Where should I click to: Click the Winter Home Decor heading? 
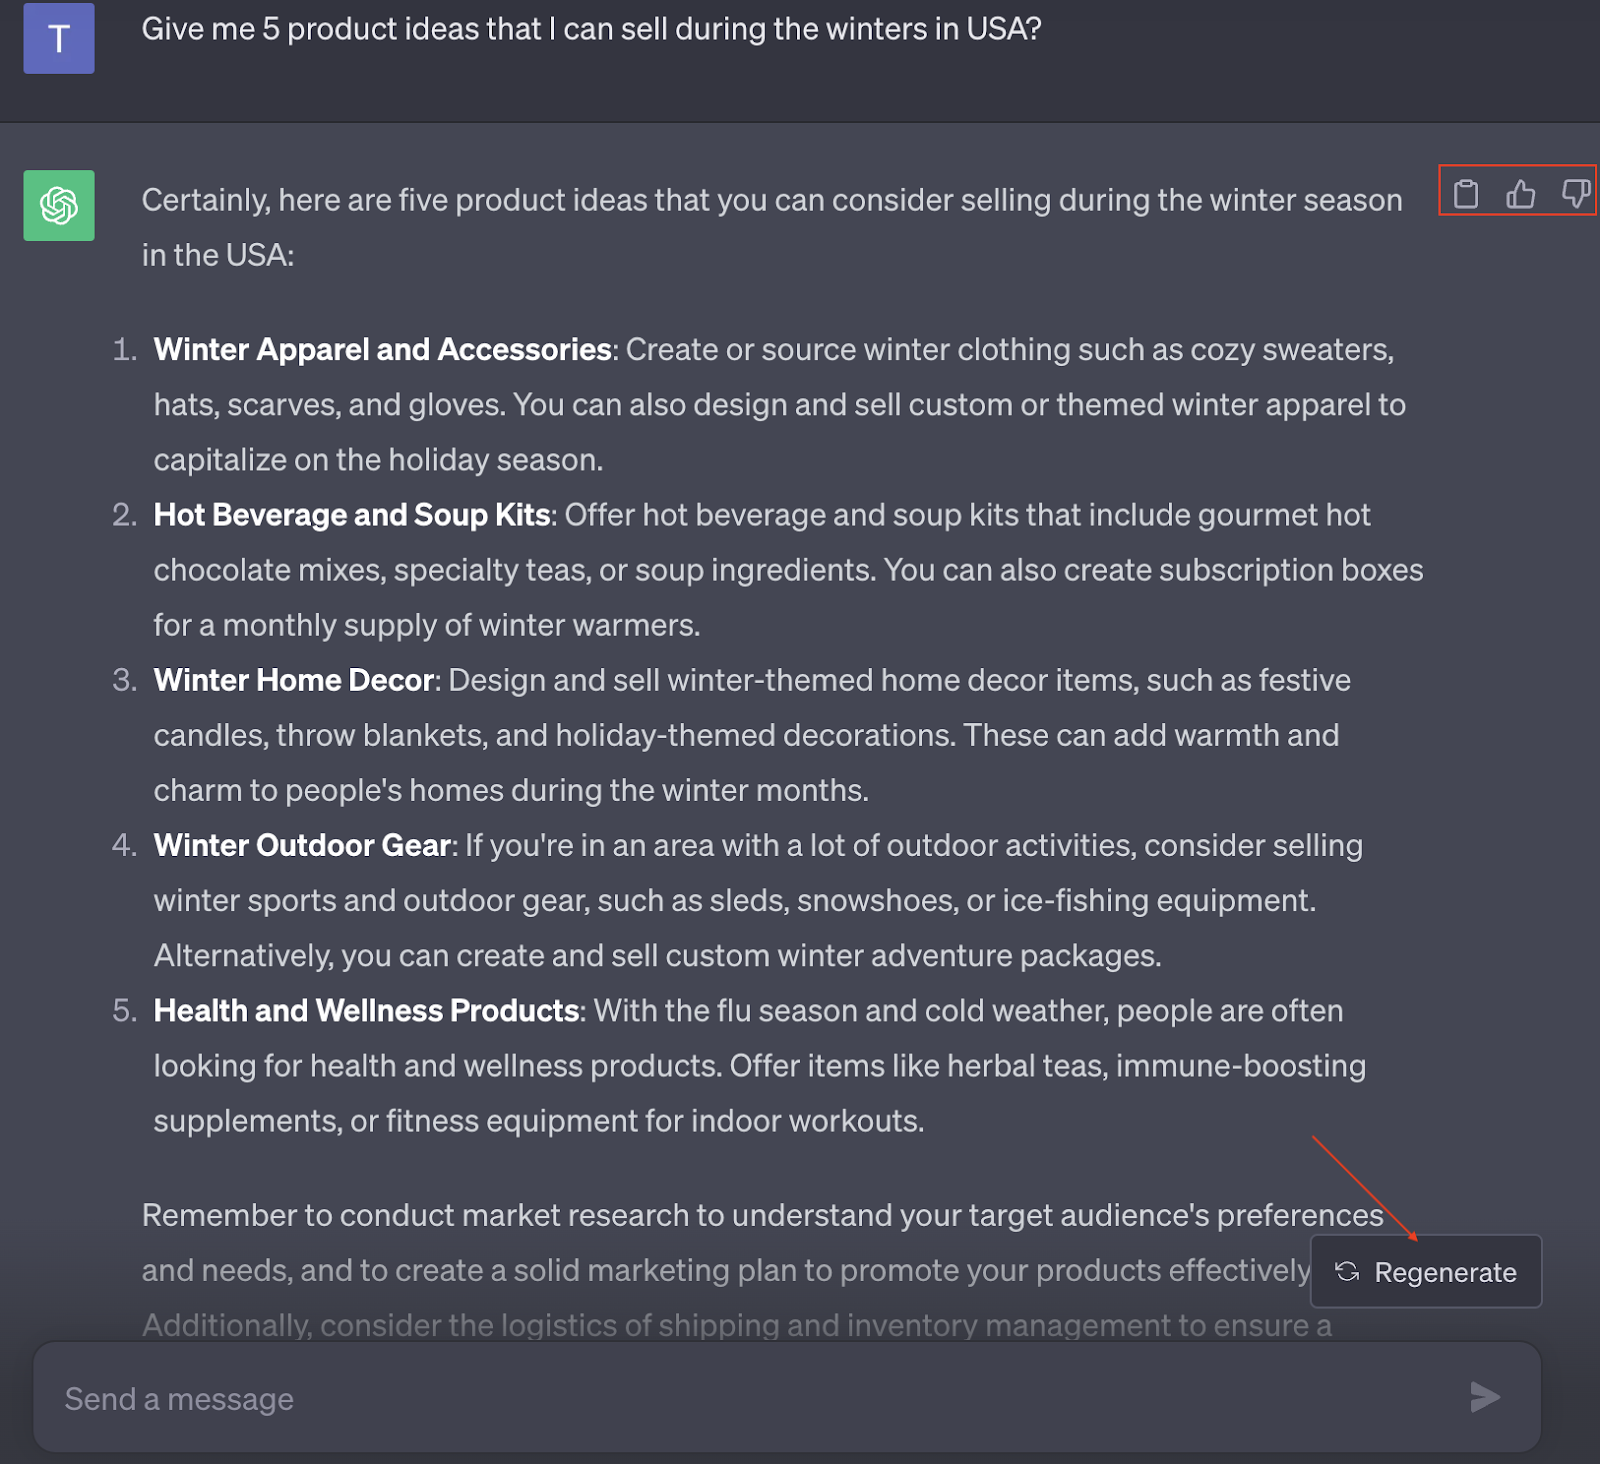[x=294, y=680]
